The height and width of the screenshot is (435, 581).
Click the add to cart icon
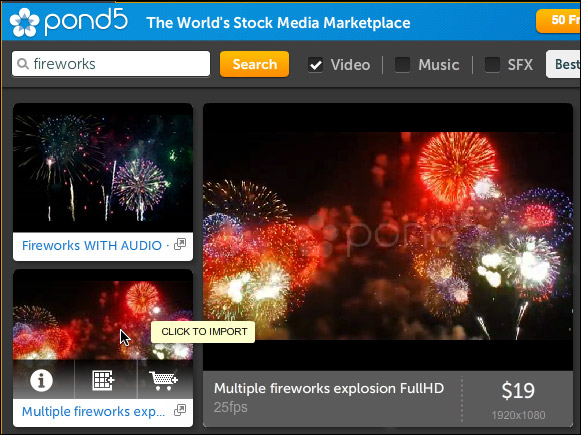click(163, 380)
